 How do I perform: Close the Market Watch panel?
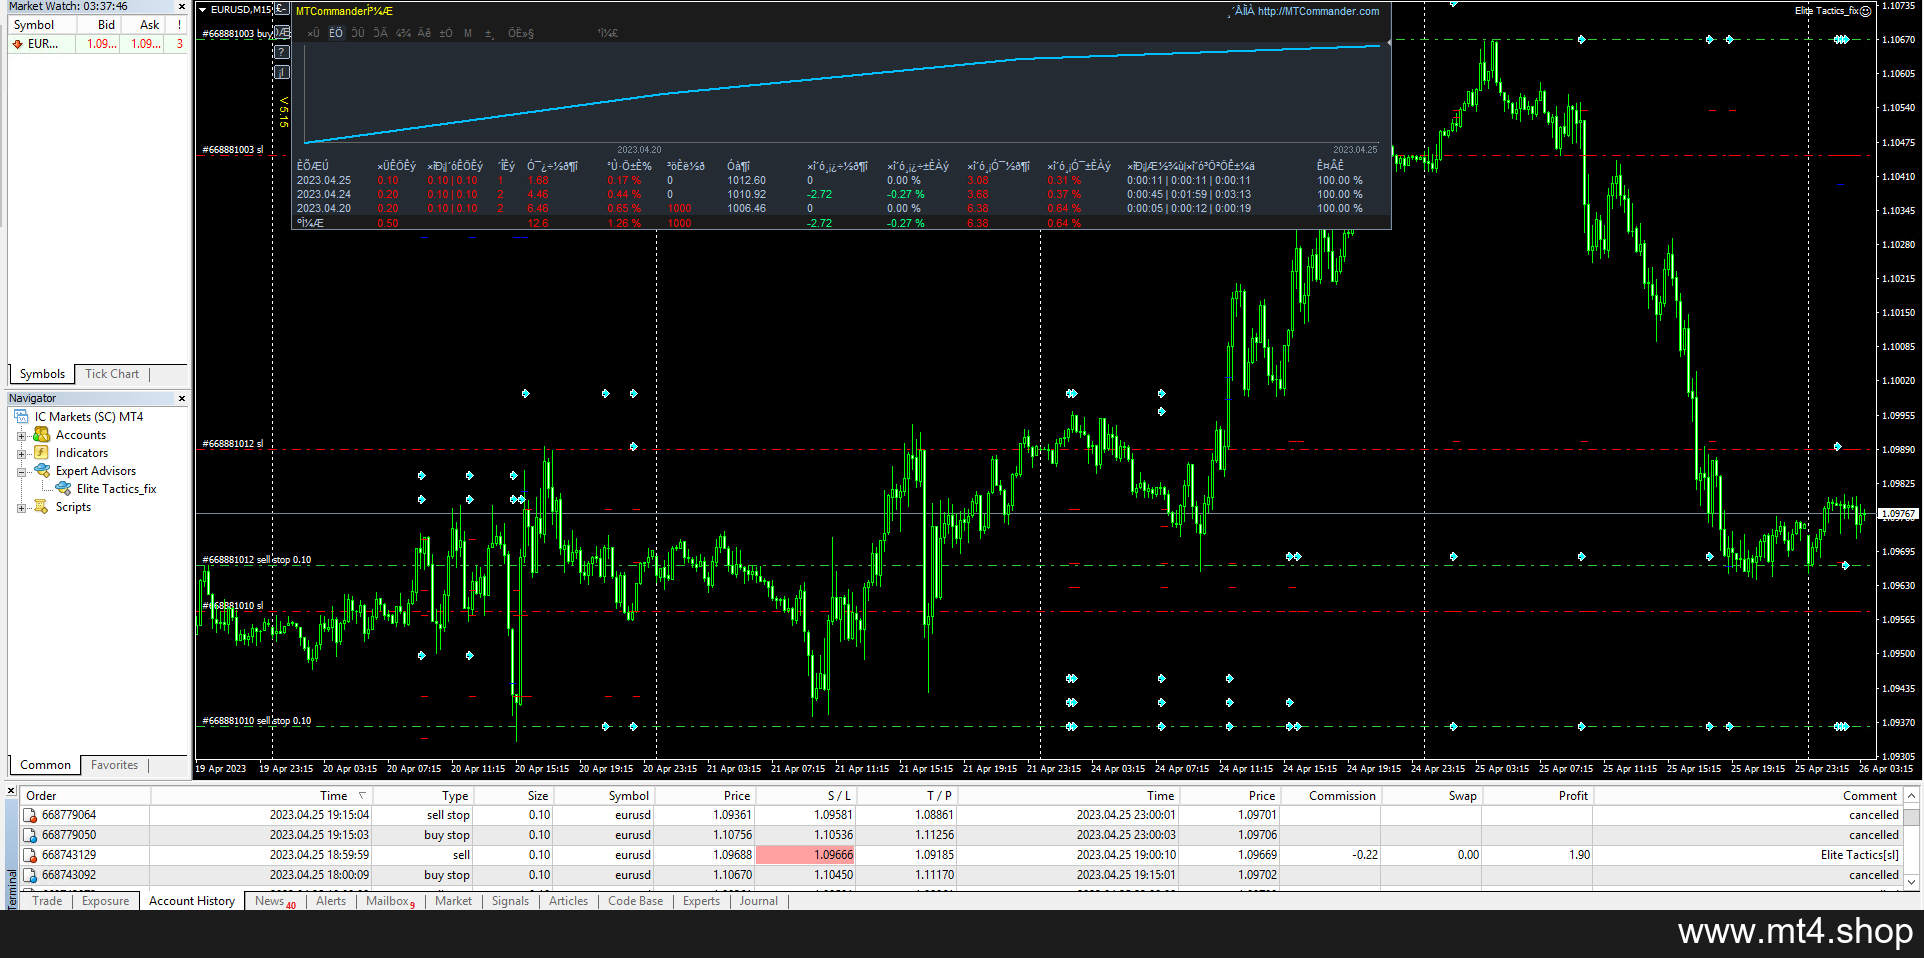pos(181,6)
